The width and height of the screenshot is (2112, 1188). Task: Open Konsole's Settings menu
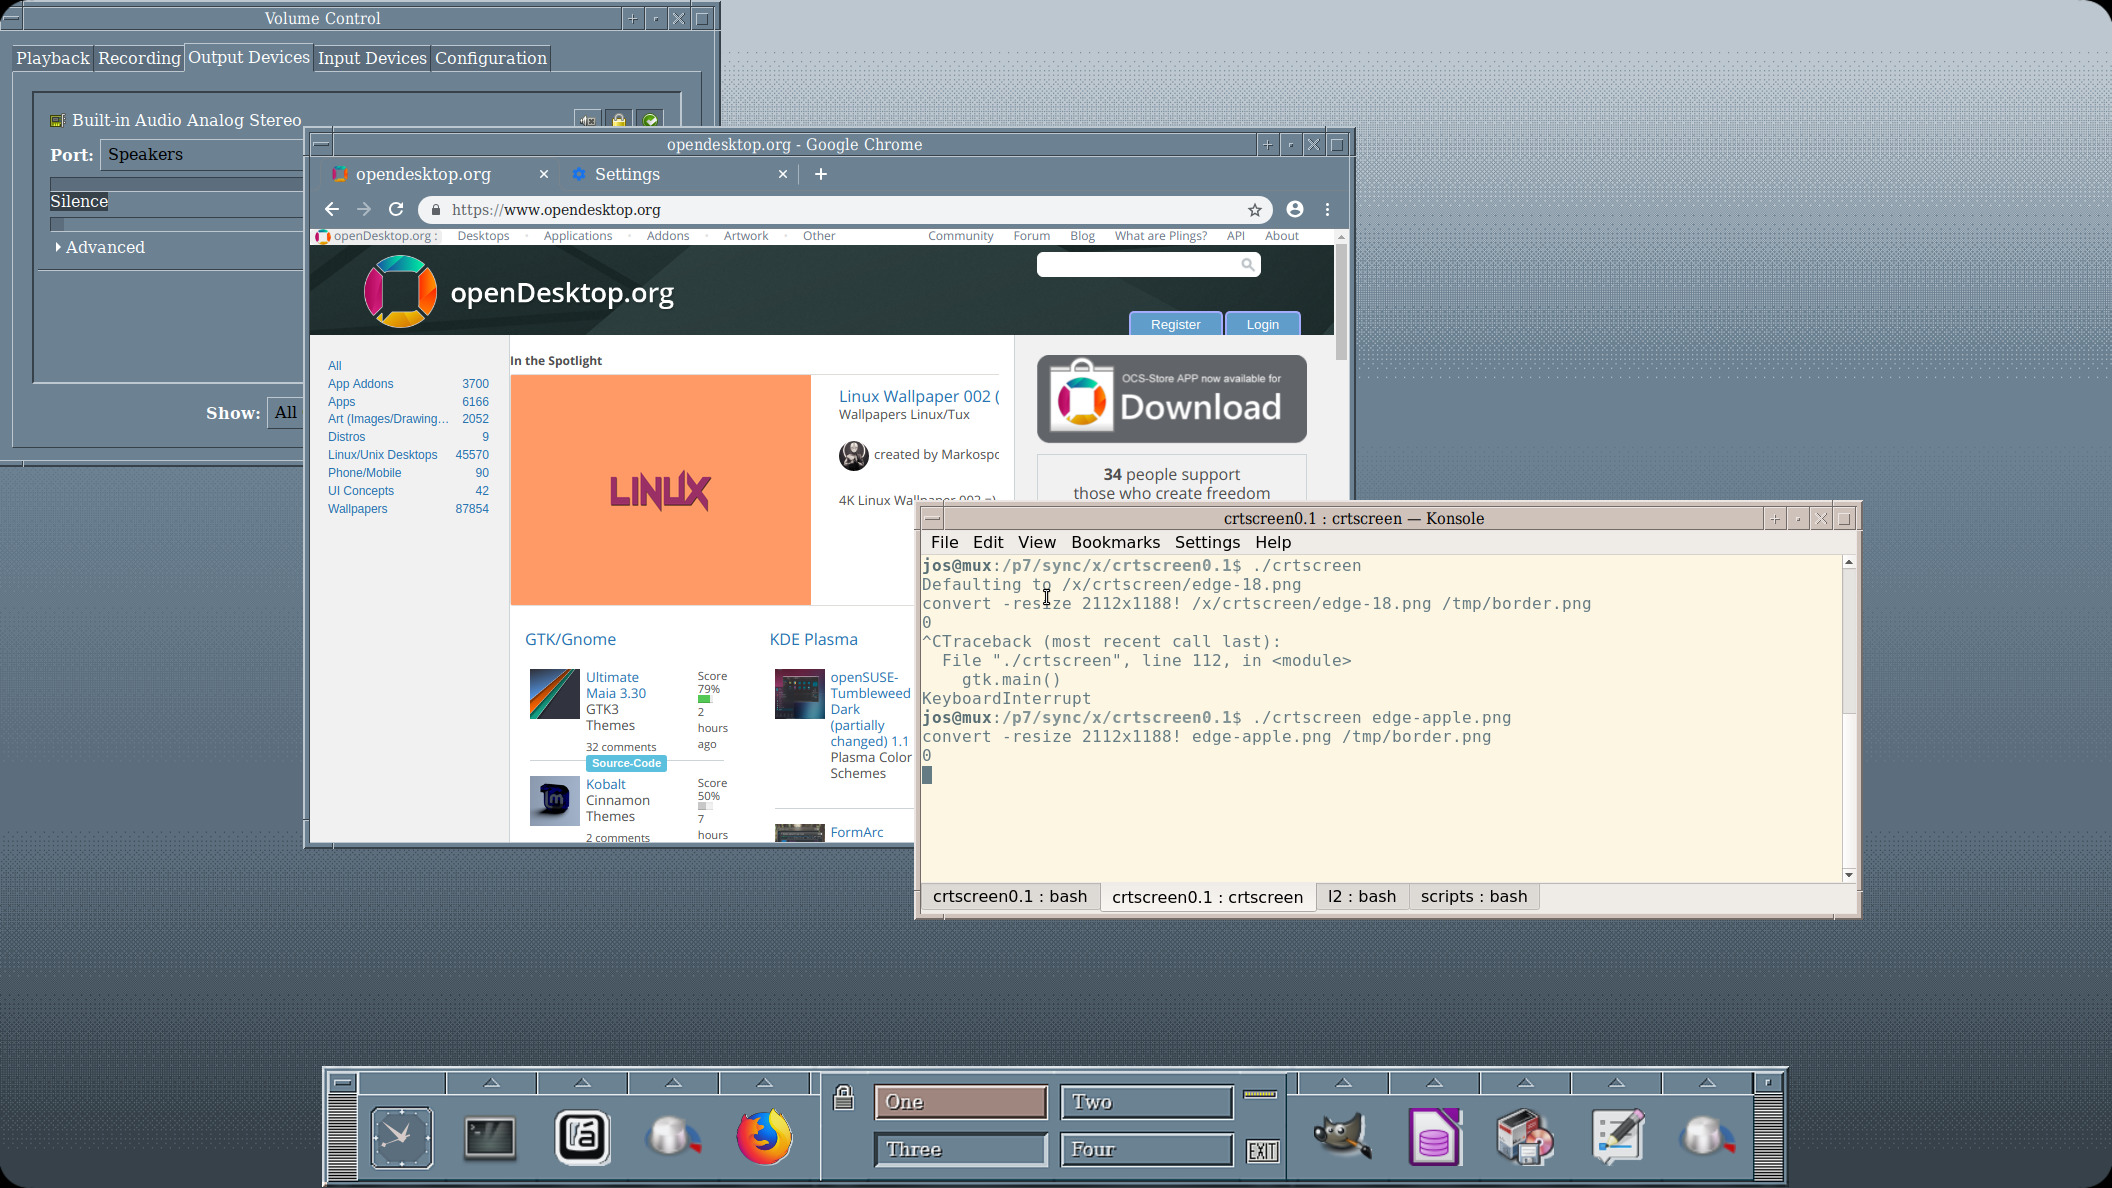pyautogui.click(x=1207, y=542)
